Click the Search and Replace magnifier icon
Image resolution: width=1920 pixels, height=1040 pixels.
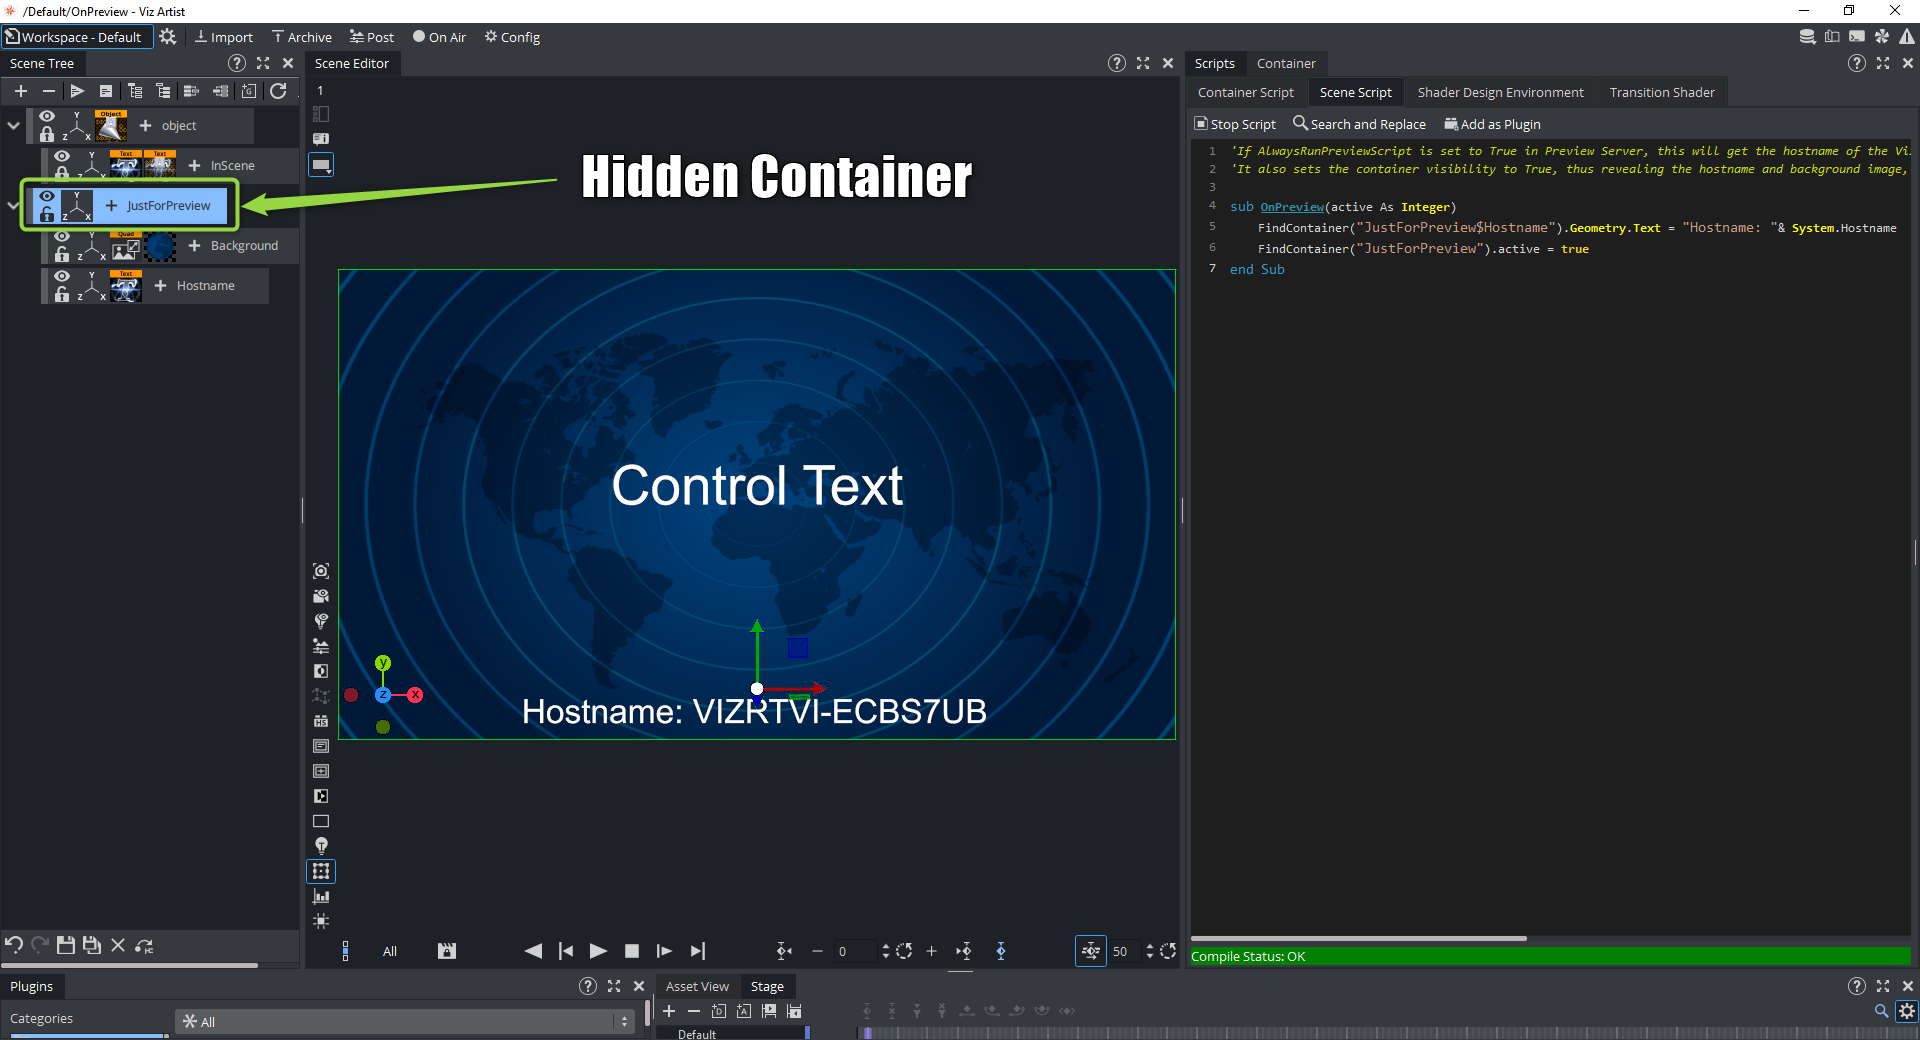[x=1300, y=123]
